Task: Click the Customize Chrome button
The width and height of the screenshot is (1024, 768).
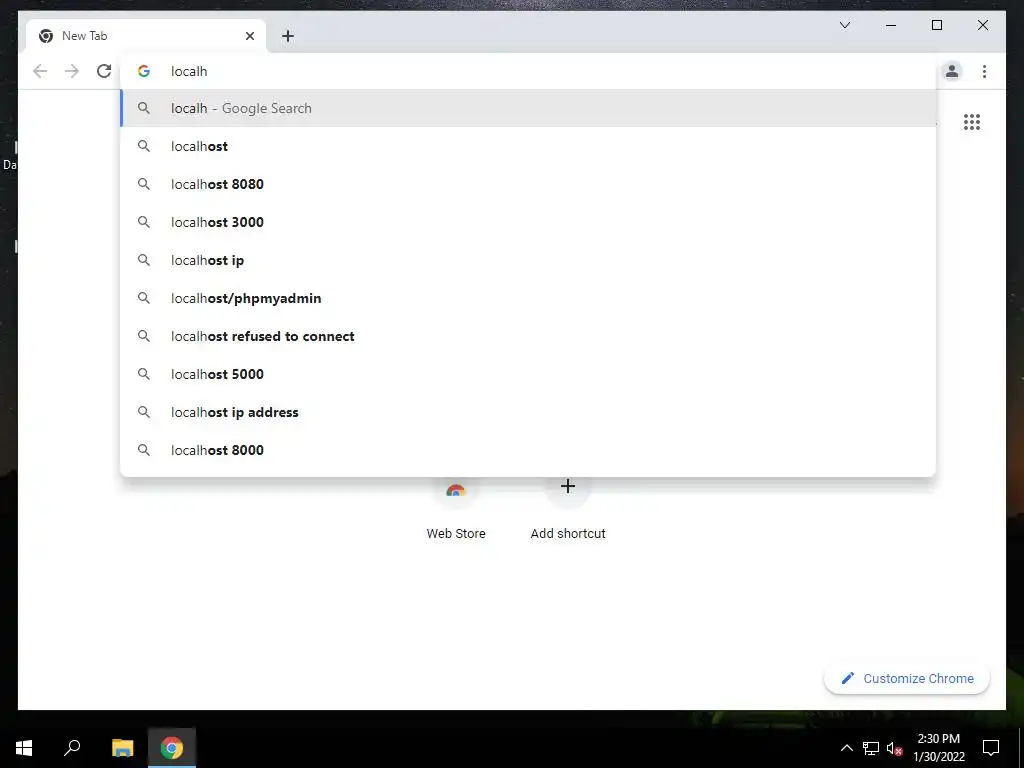Action: click(x=907, y=679)
